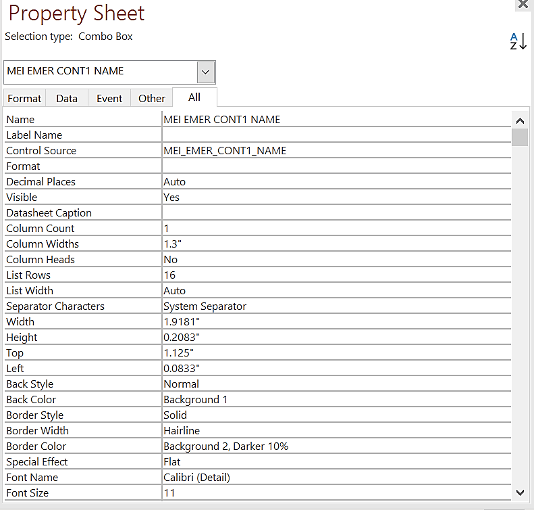Image resolution: width=534 pixels, height=510 pixels.
Task: Sort properties alphabetically with A-Z icon
Action: coord(518,41)
